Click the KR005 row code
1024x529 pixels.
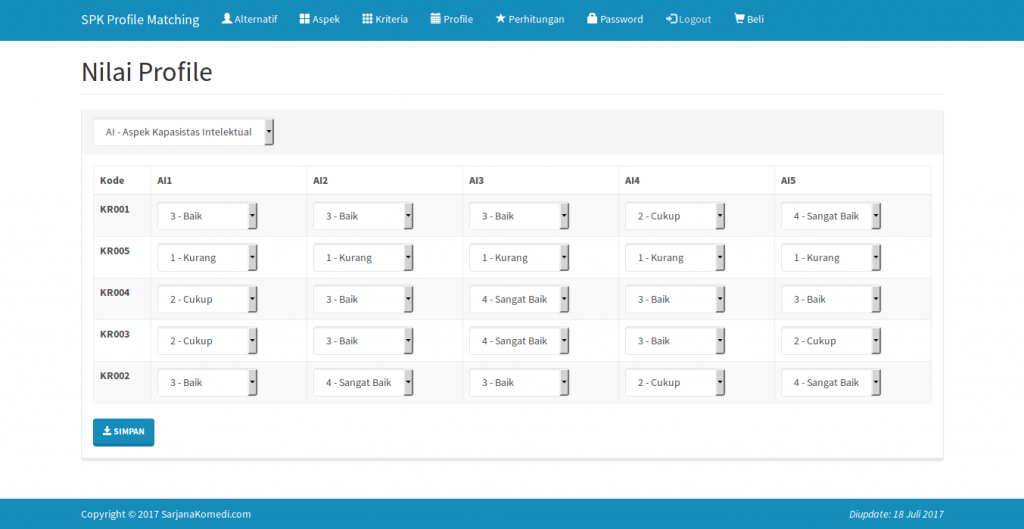click(x=115, y=251)
